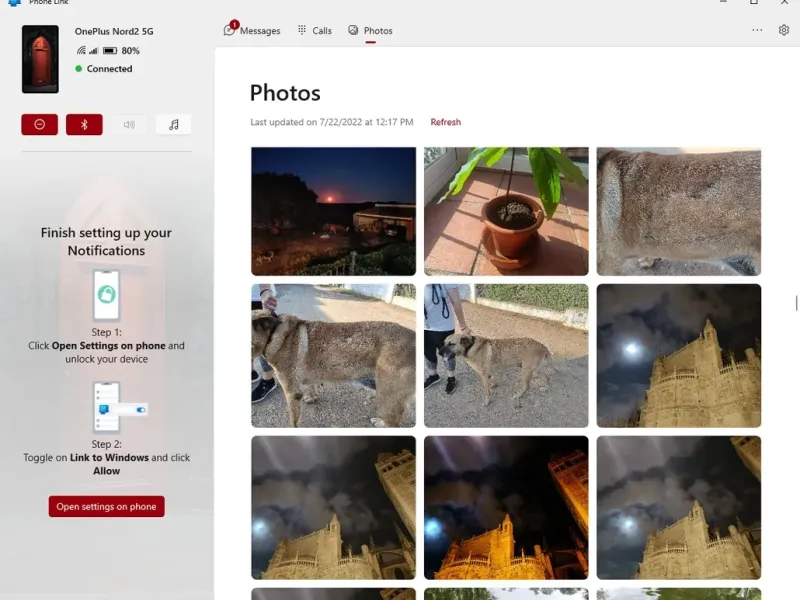Switch to the Calls tab
800x600 pixels.
click(315, 31)
